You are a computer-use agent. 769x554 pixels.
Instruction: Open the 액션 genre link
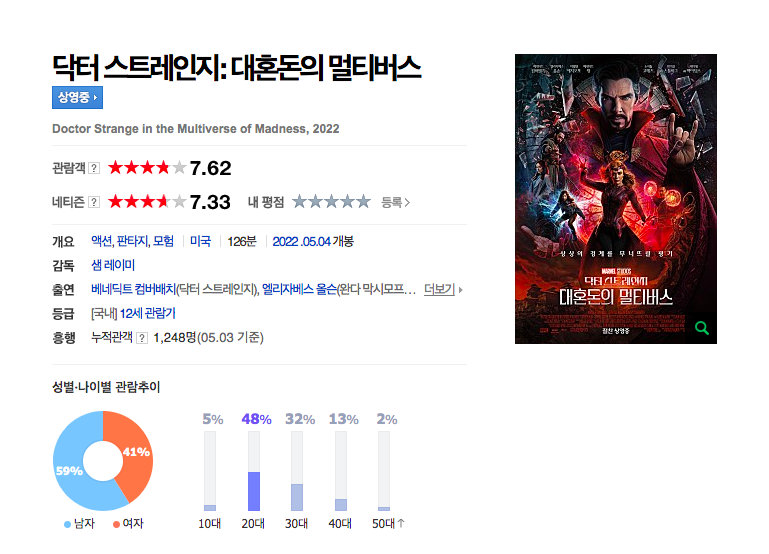coord(102,241)
